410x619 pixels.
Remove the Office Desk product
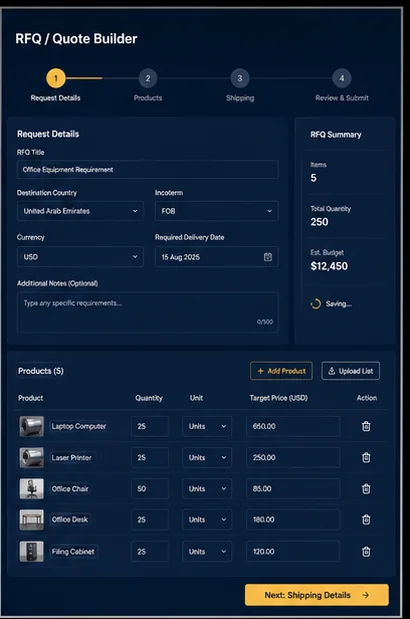(366, 520)
